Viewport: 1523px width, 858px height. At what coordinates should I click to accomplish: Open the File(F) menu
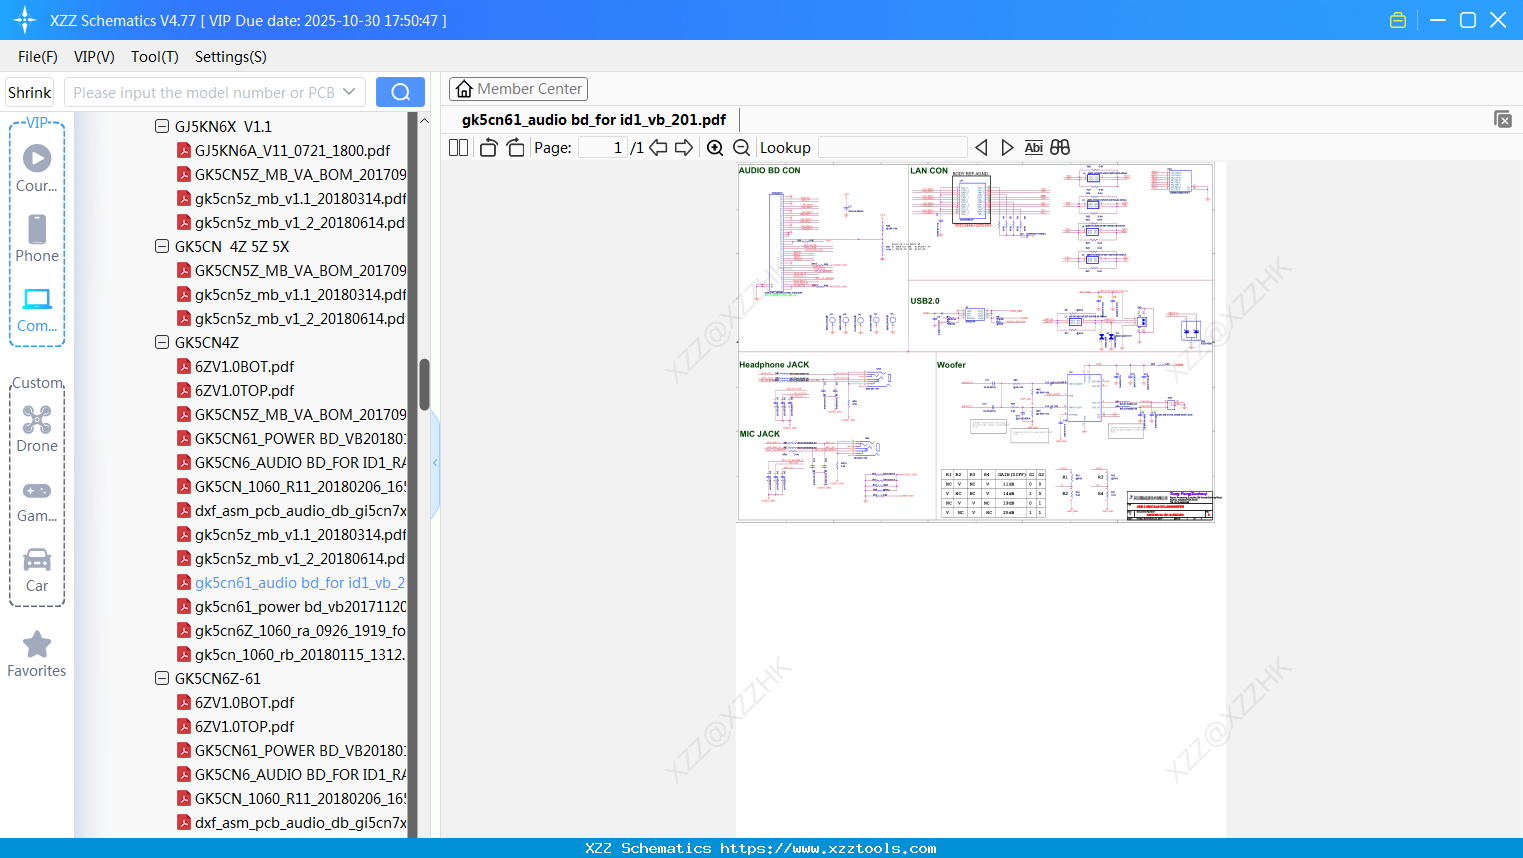point(38,57)
